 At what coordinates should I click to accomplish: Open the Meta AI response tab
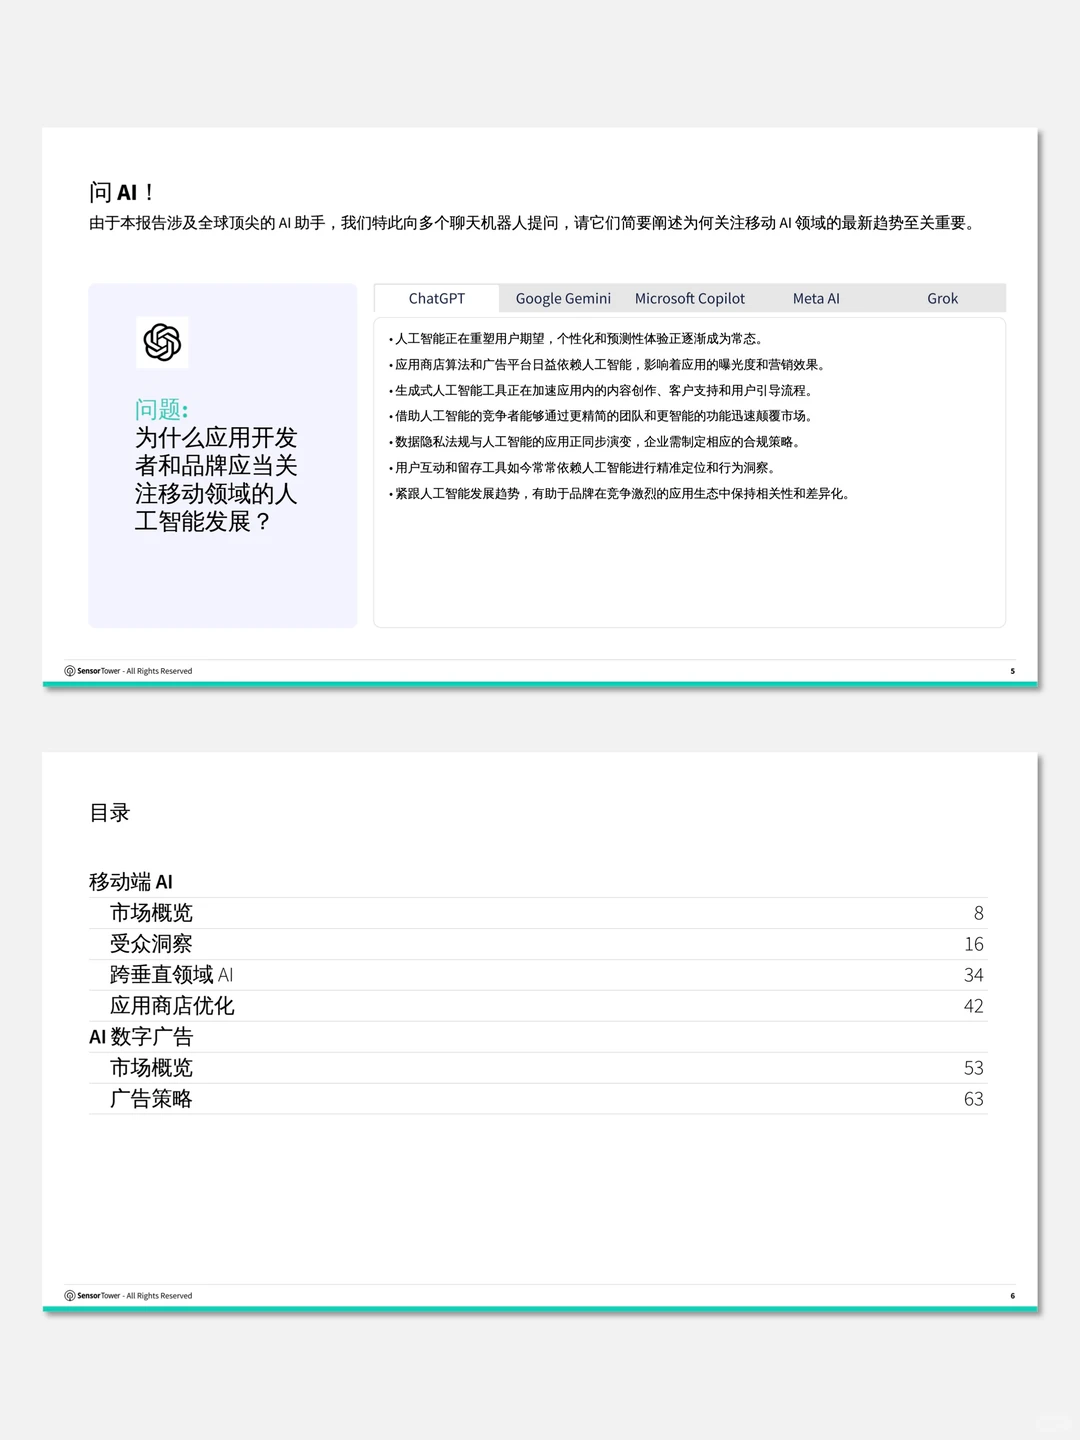pyautogui.click(x=815, y=298)
